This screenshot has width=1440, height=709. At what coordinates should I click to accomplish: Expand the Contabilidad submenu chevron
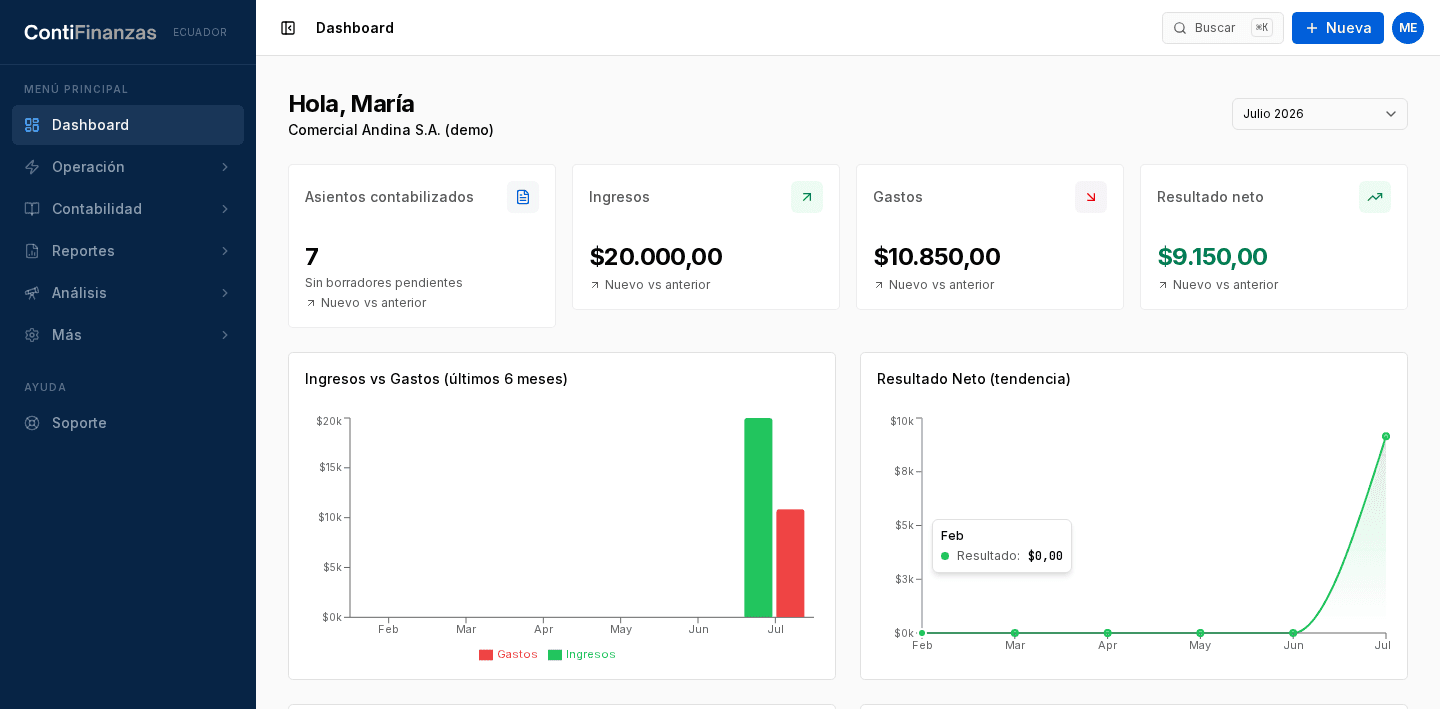tap(225, 209)
